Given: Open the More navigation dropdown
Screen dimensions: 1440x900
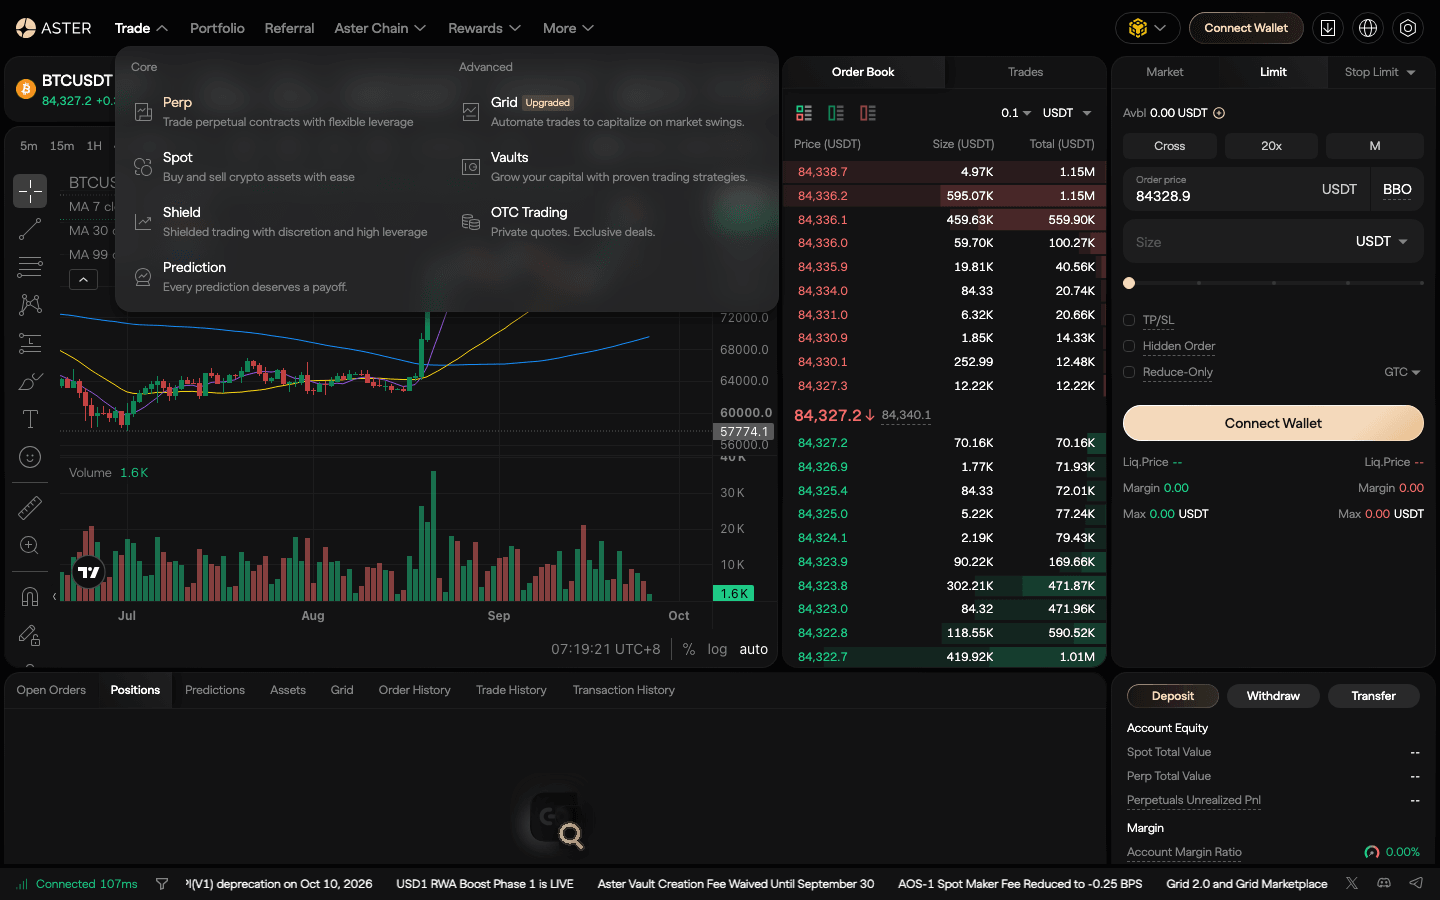Looking at the screenshot, I should point(568,28).
